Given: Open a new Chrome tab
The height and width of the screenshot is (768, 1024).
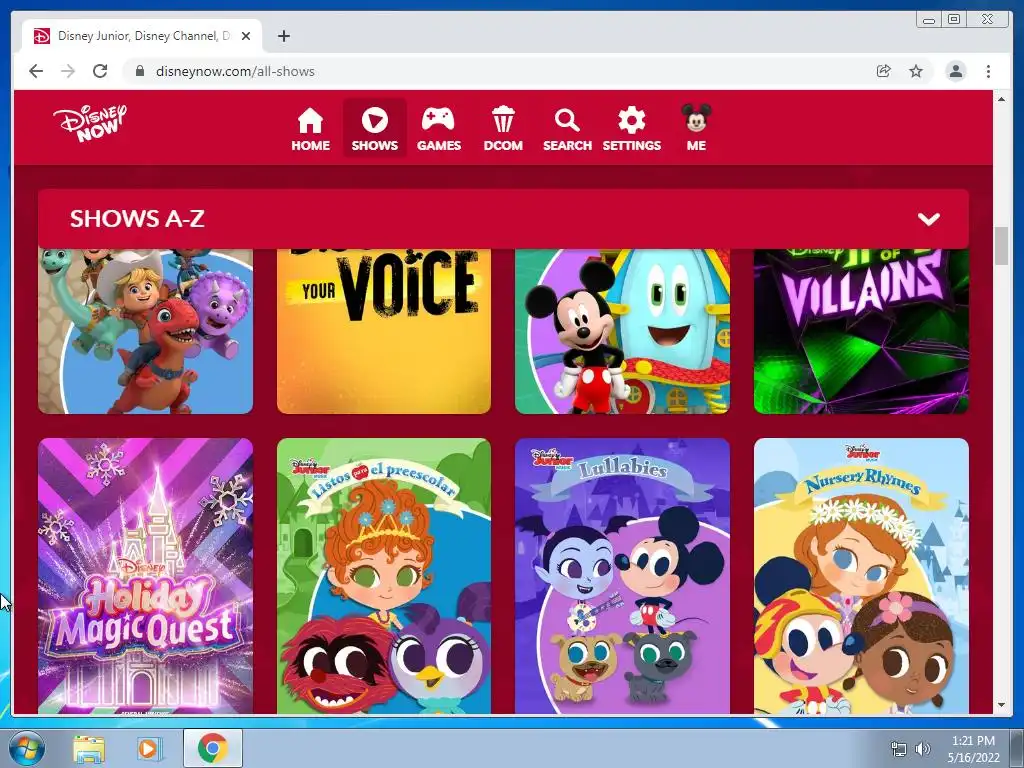Looking at the screenshot, I should pyautogui.click(x=283, y=36).
